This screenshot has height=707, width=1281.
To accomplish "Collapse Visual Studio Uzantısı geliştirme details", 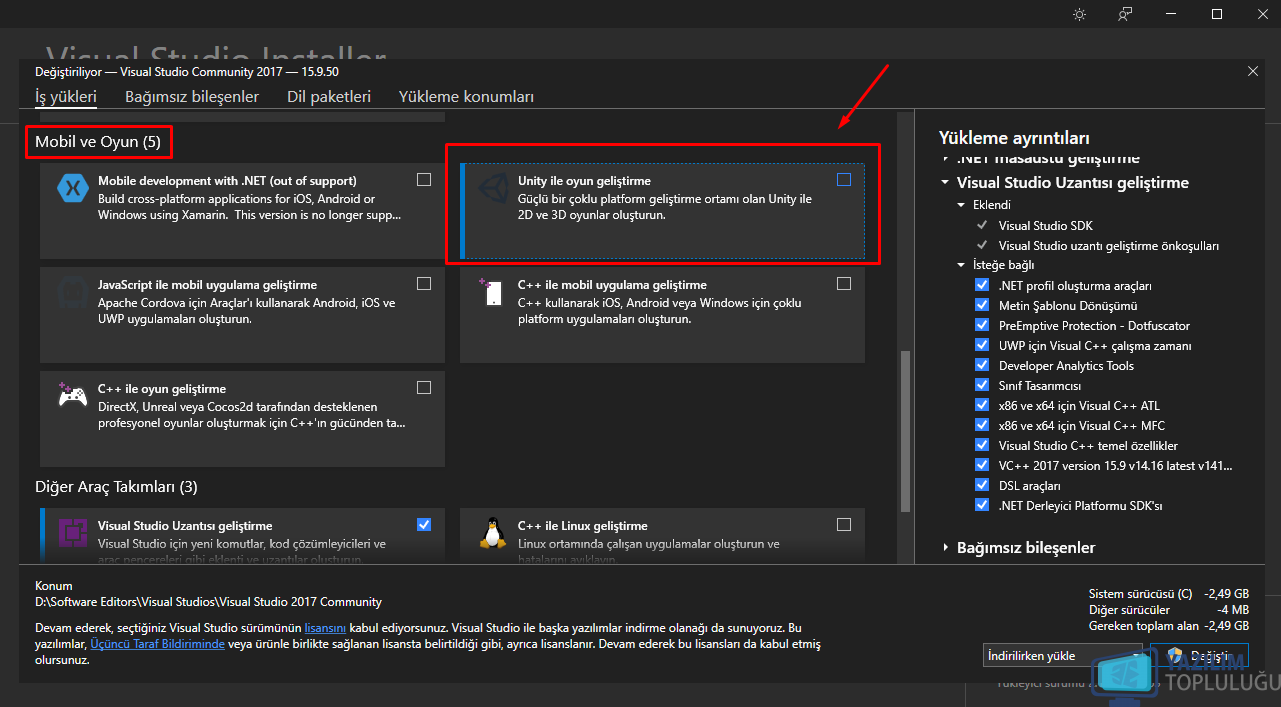I will 945,183.
